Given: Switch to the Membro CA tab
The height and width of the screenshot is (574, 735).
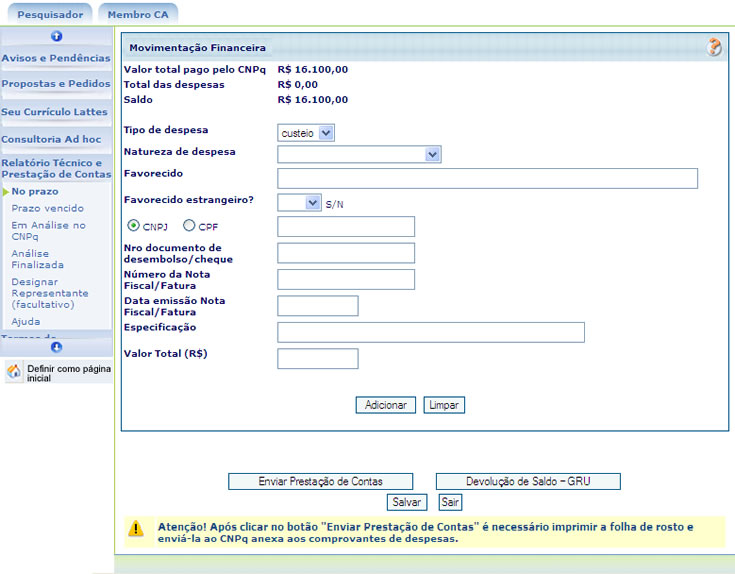Looking at the screenshot, I should [x=138, y=14].
